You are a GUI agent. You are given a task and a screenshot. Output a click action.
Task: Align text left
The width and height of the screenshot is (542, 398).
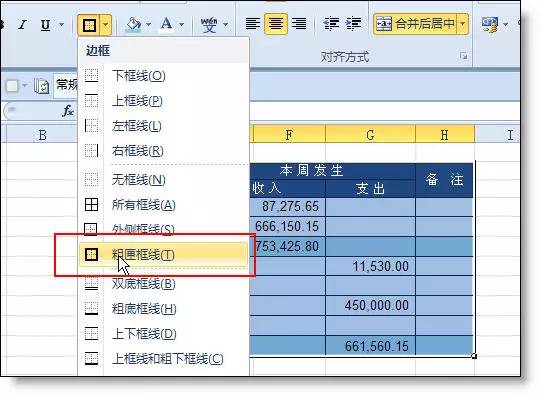click(253, 24)
